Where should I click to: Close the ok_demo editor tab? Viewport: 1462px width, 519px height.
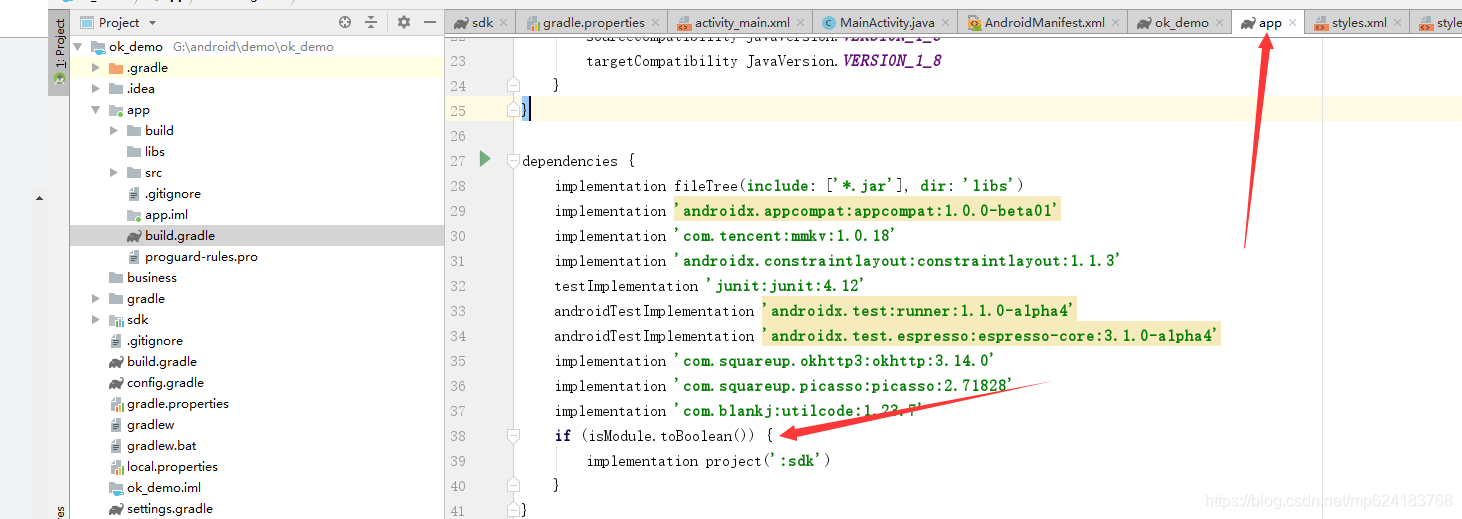pos(1220,22)
